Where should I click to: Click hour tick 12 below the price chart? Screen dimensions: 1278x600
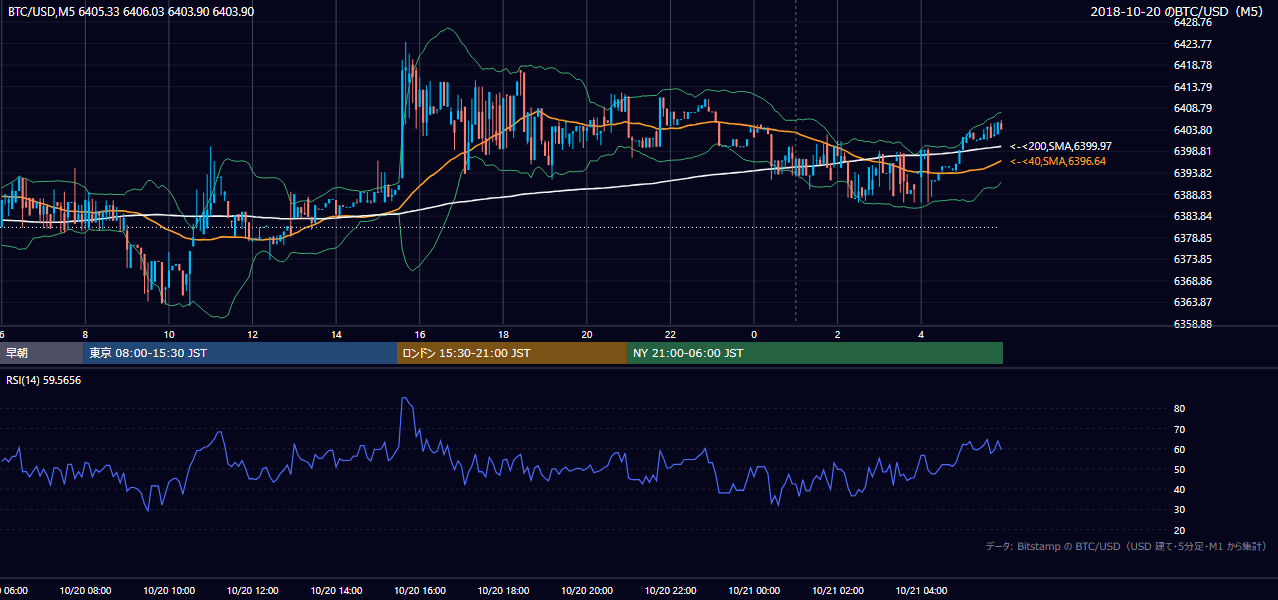coord(253,335)
